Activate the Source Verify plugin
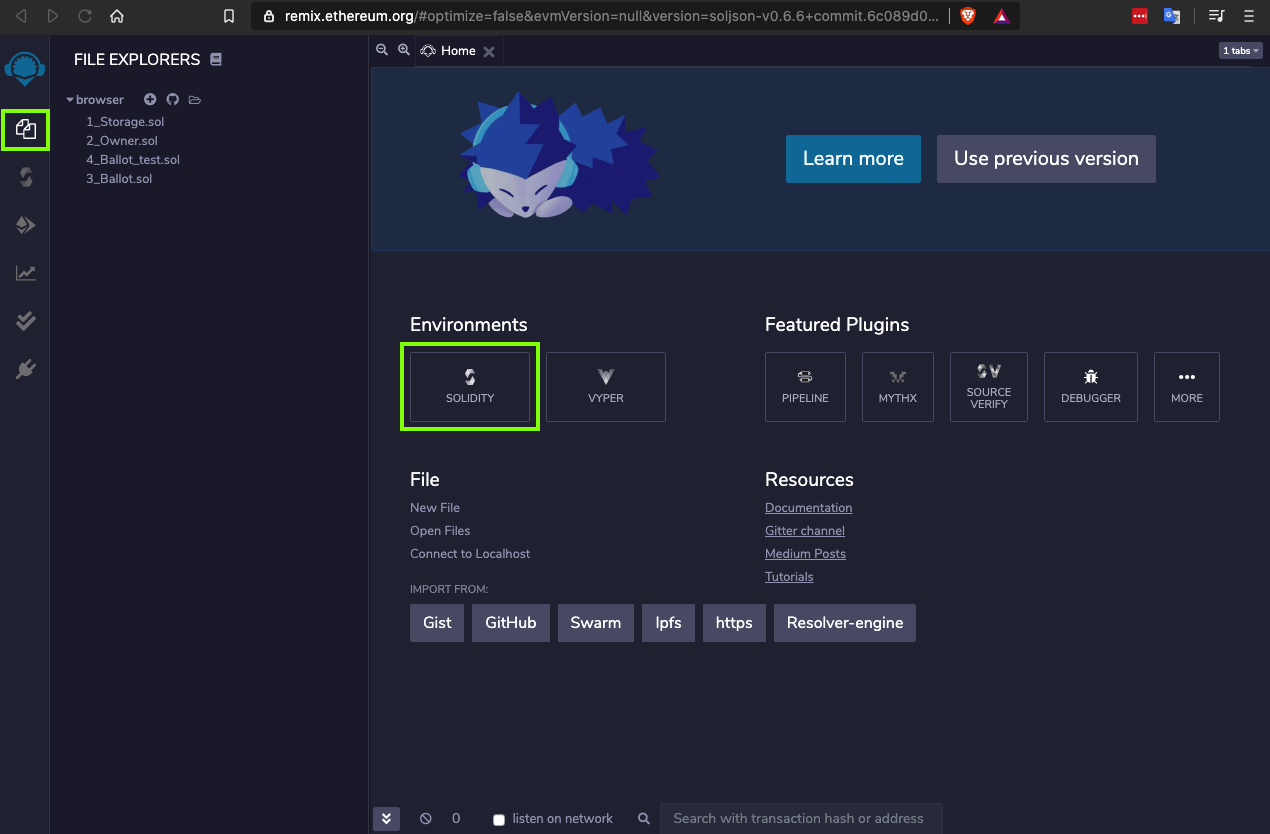1270x834 pixels. pyautogui.click(x=989, y=387)
